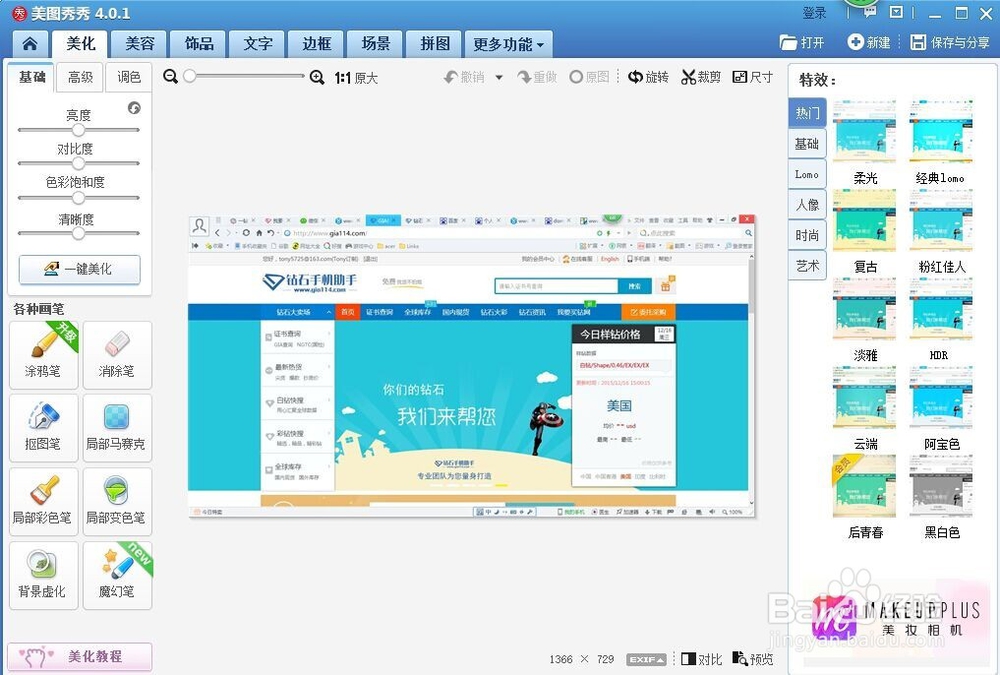The image size is (1000, 675).
Task: Select the 抠图笔 cutout pen tool
Action: [x=43, y=428]
